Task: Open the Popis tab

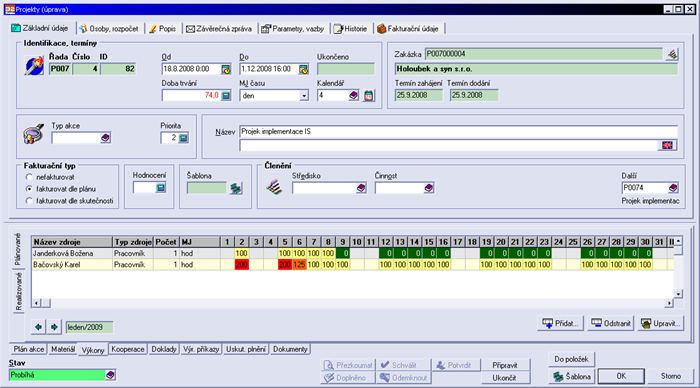Action: click(163, 29)
